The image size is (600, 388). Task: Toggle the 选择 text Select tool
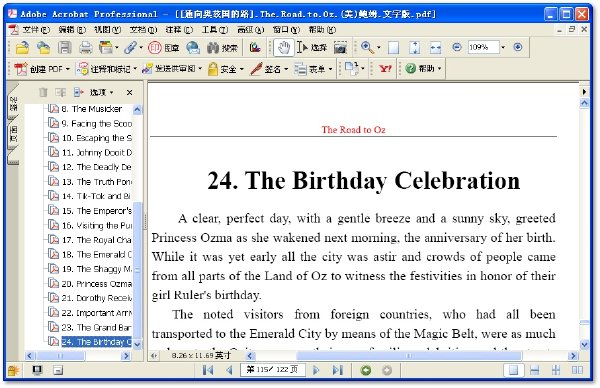312,47
